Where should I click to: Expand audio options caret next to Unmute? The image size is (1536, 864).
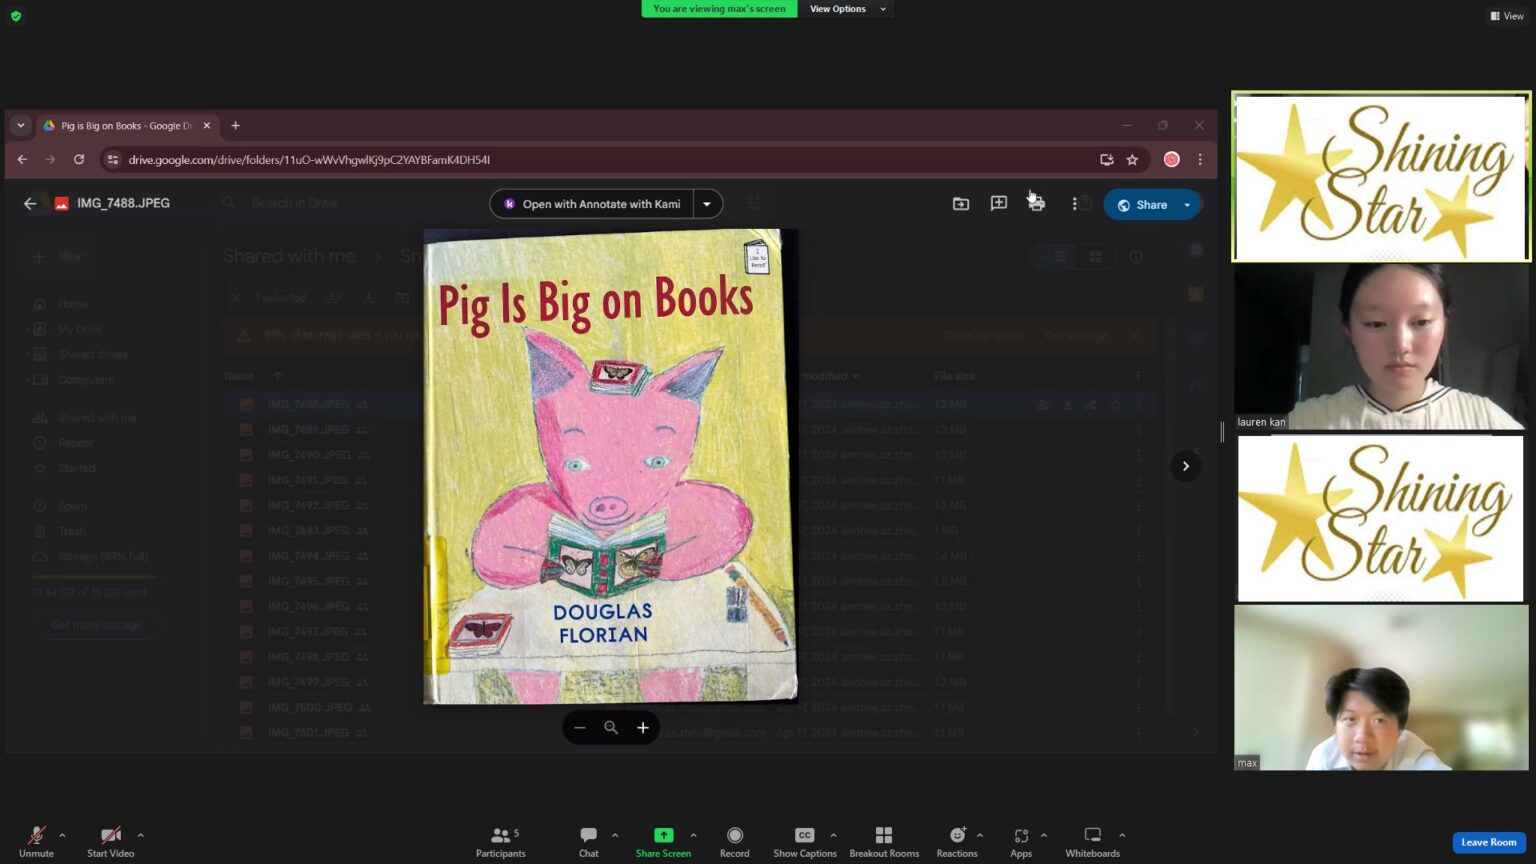(62, 835)
